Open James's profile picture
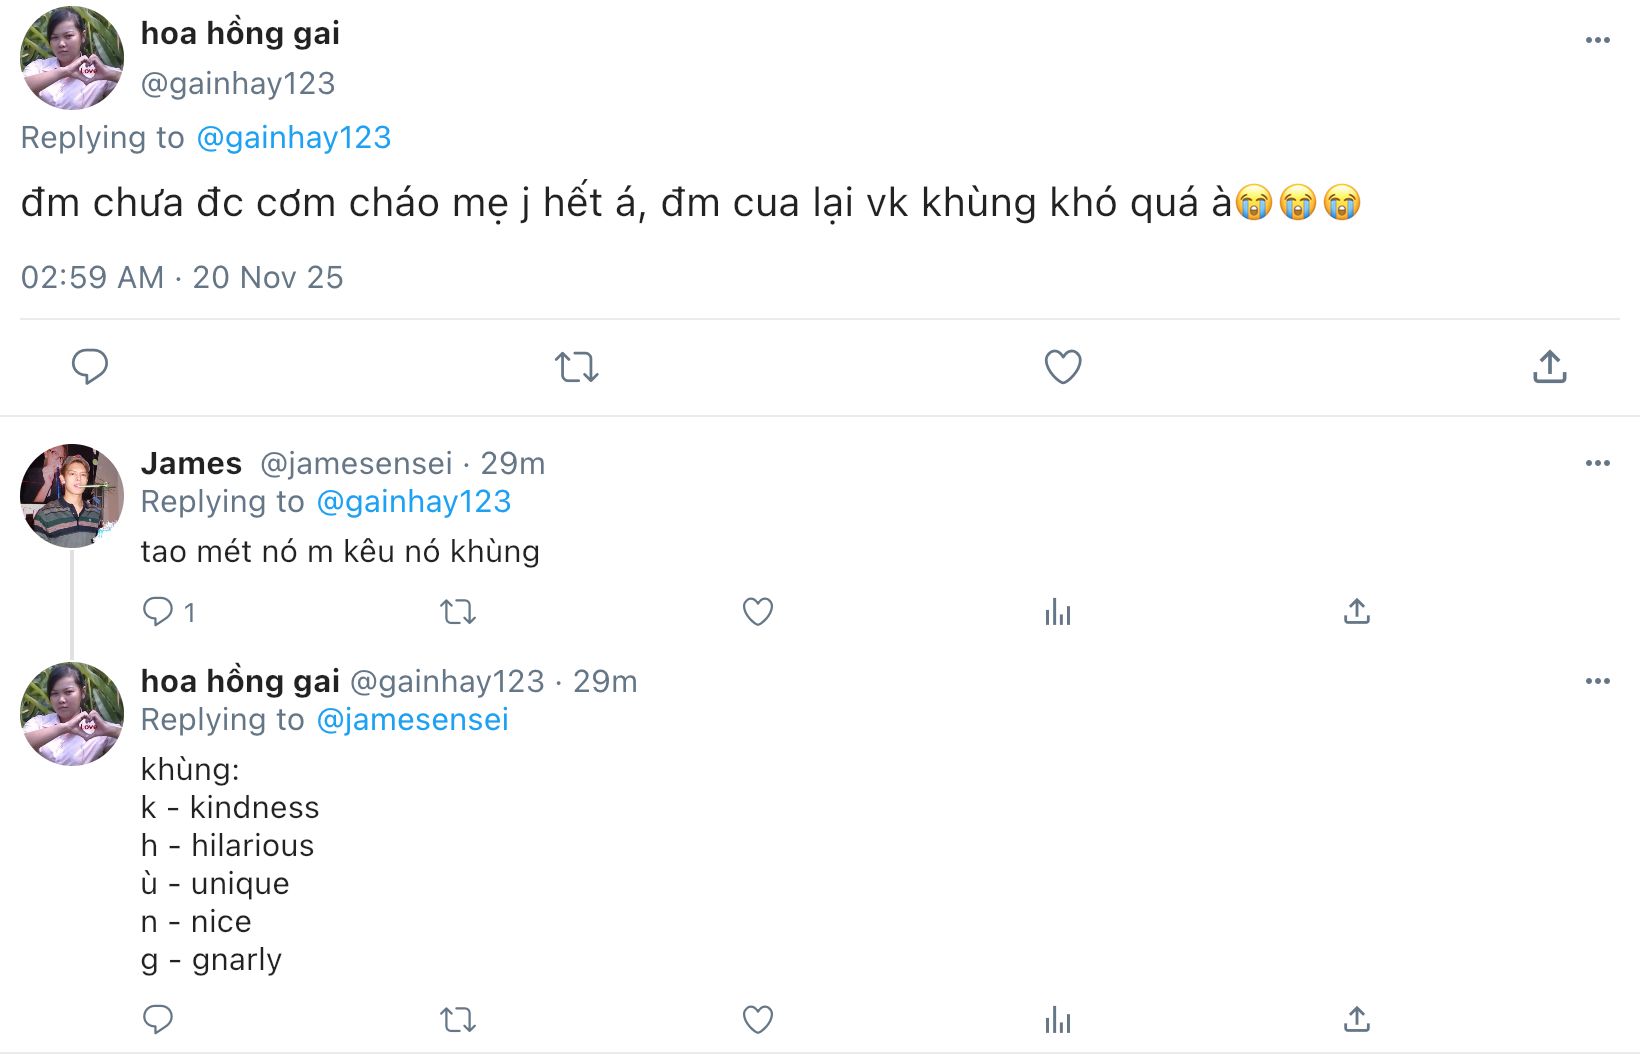1640x1054 pixels. click(71, 496)
